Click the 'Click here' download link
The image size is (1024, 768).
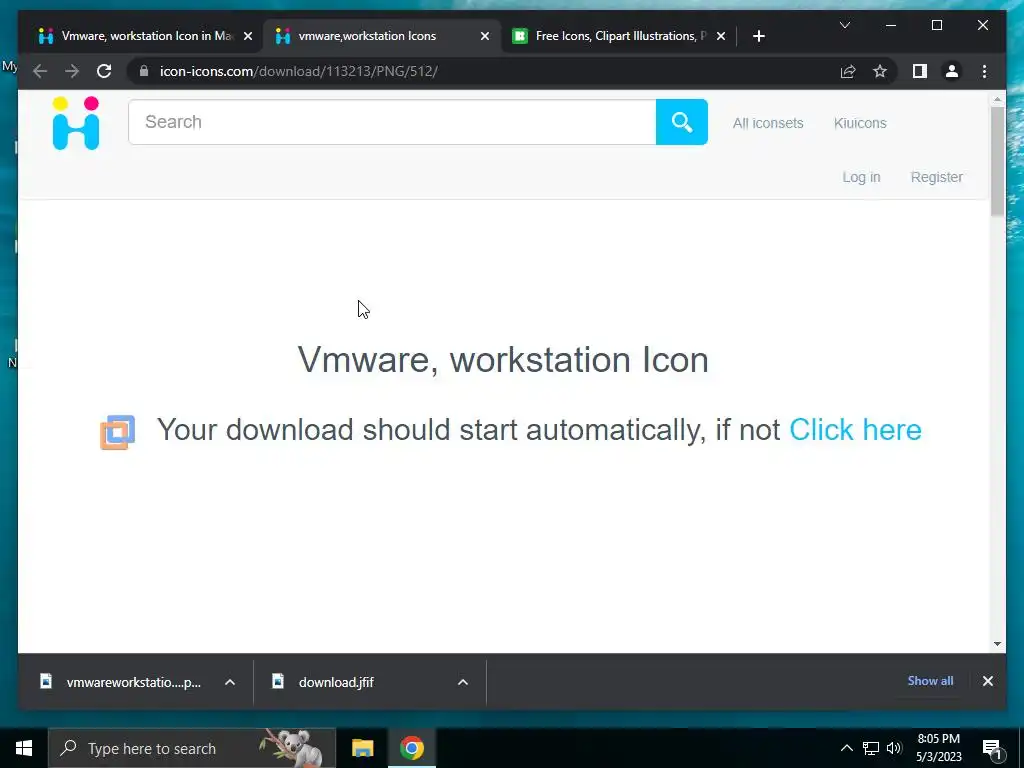pos(855,430)
